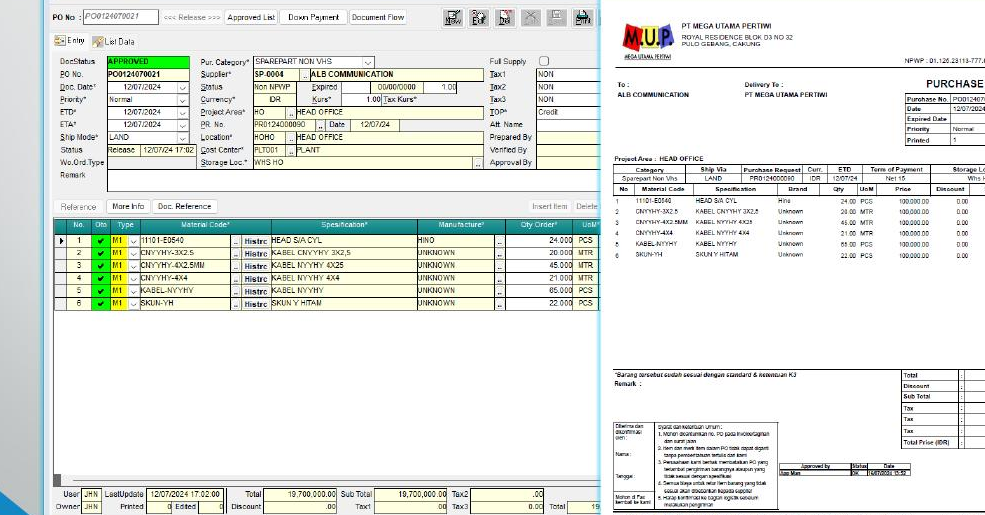Click the Att. Name input field
The width and height of the screenshot is (985, 515).
(568, 124)
